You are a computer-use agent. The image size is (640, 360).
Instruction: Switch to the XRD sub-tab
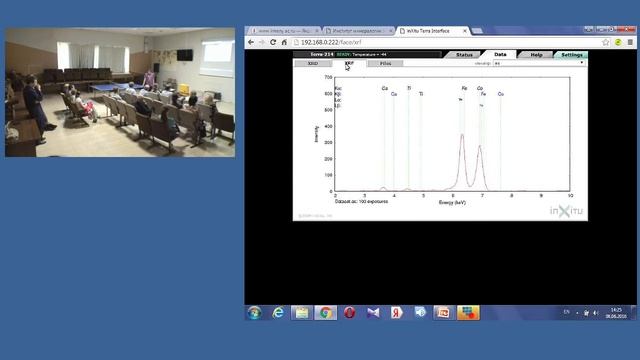[313, 63]
